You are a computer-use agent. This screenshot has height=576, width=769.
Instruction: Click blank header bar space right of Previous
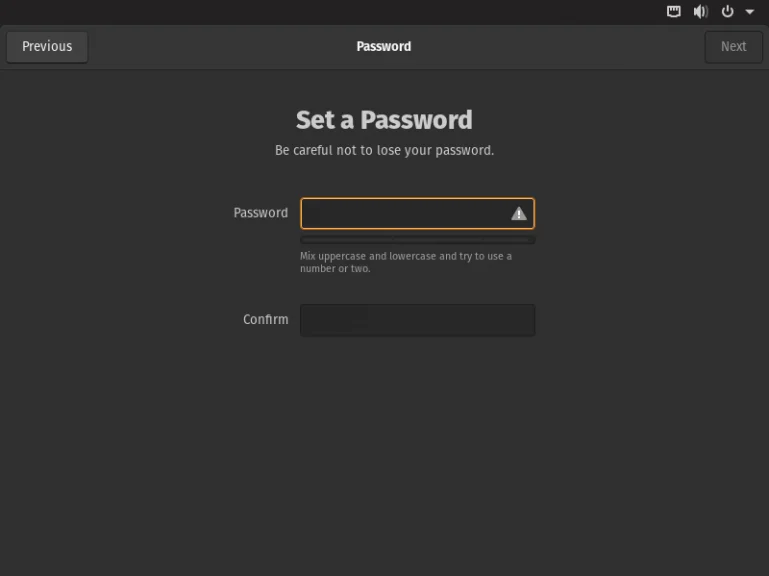tap(200, 46)
